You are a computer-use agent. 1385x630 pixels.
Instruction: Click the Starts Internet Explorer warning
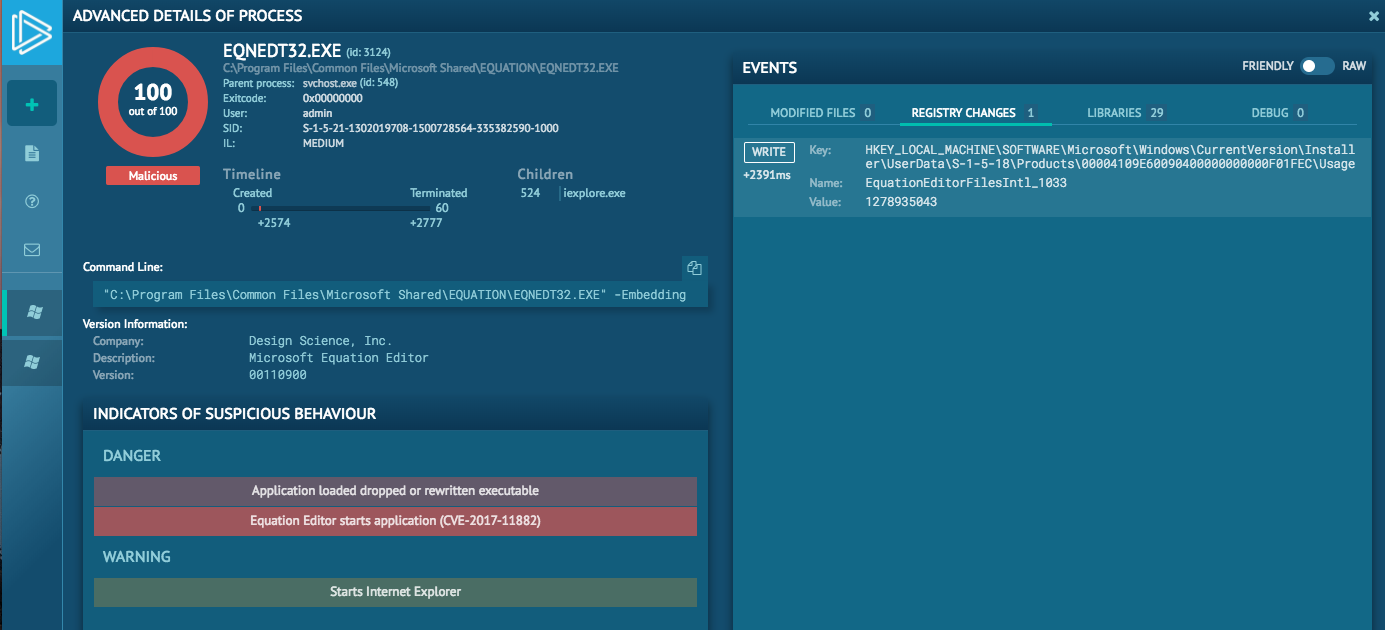pos(395,592)
